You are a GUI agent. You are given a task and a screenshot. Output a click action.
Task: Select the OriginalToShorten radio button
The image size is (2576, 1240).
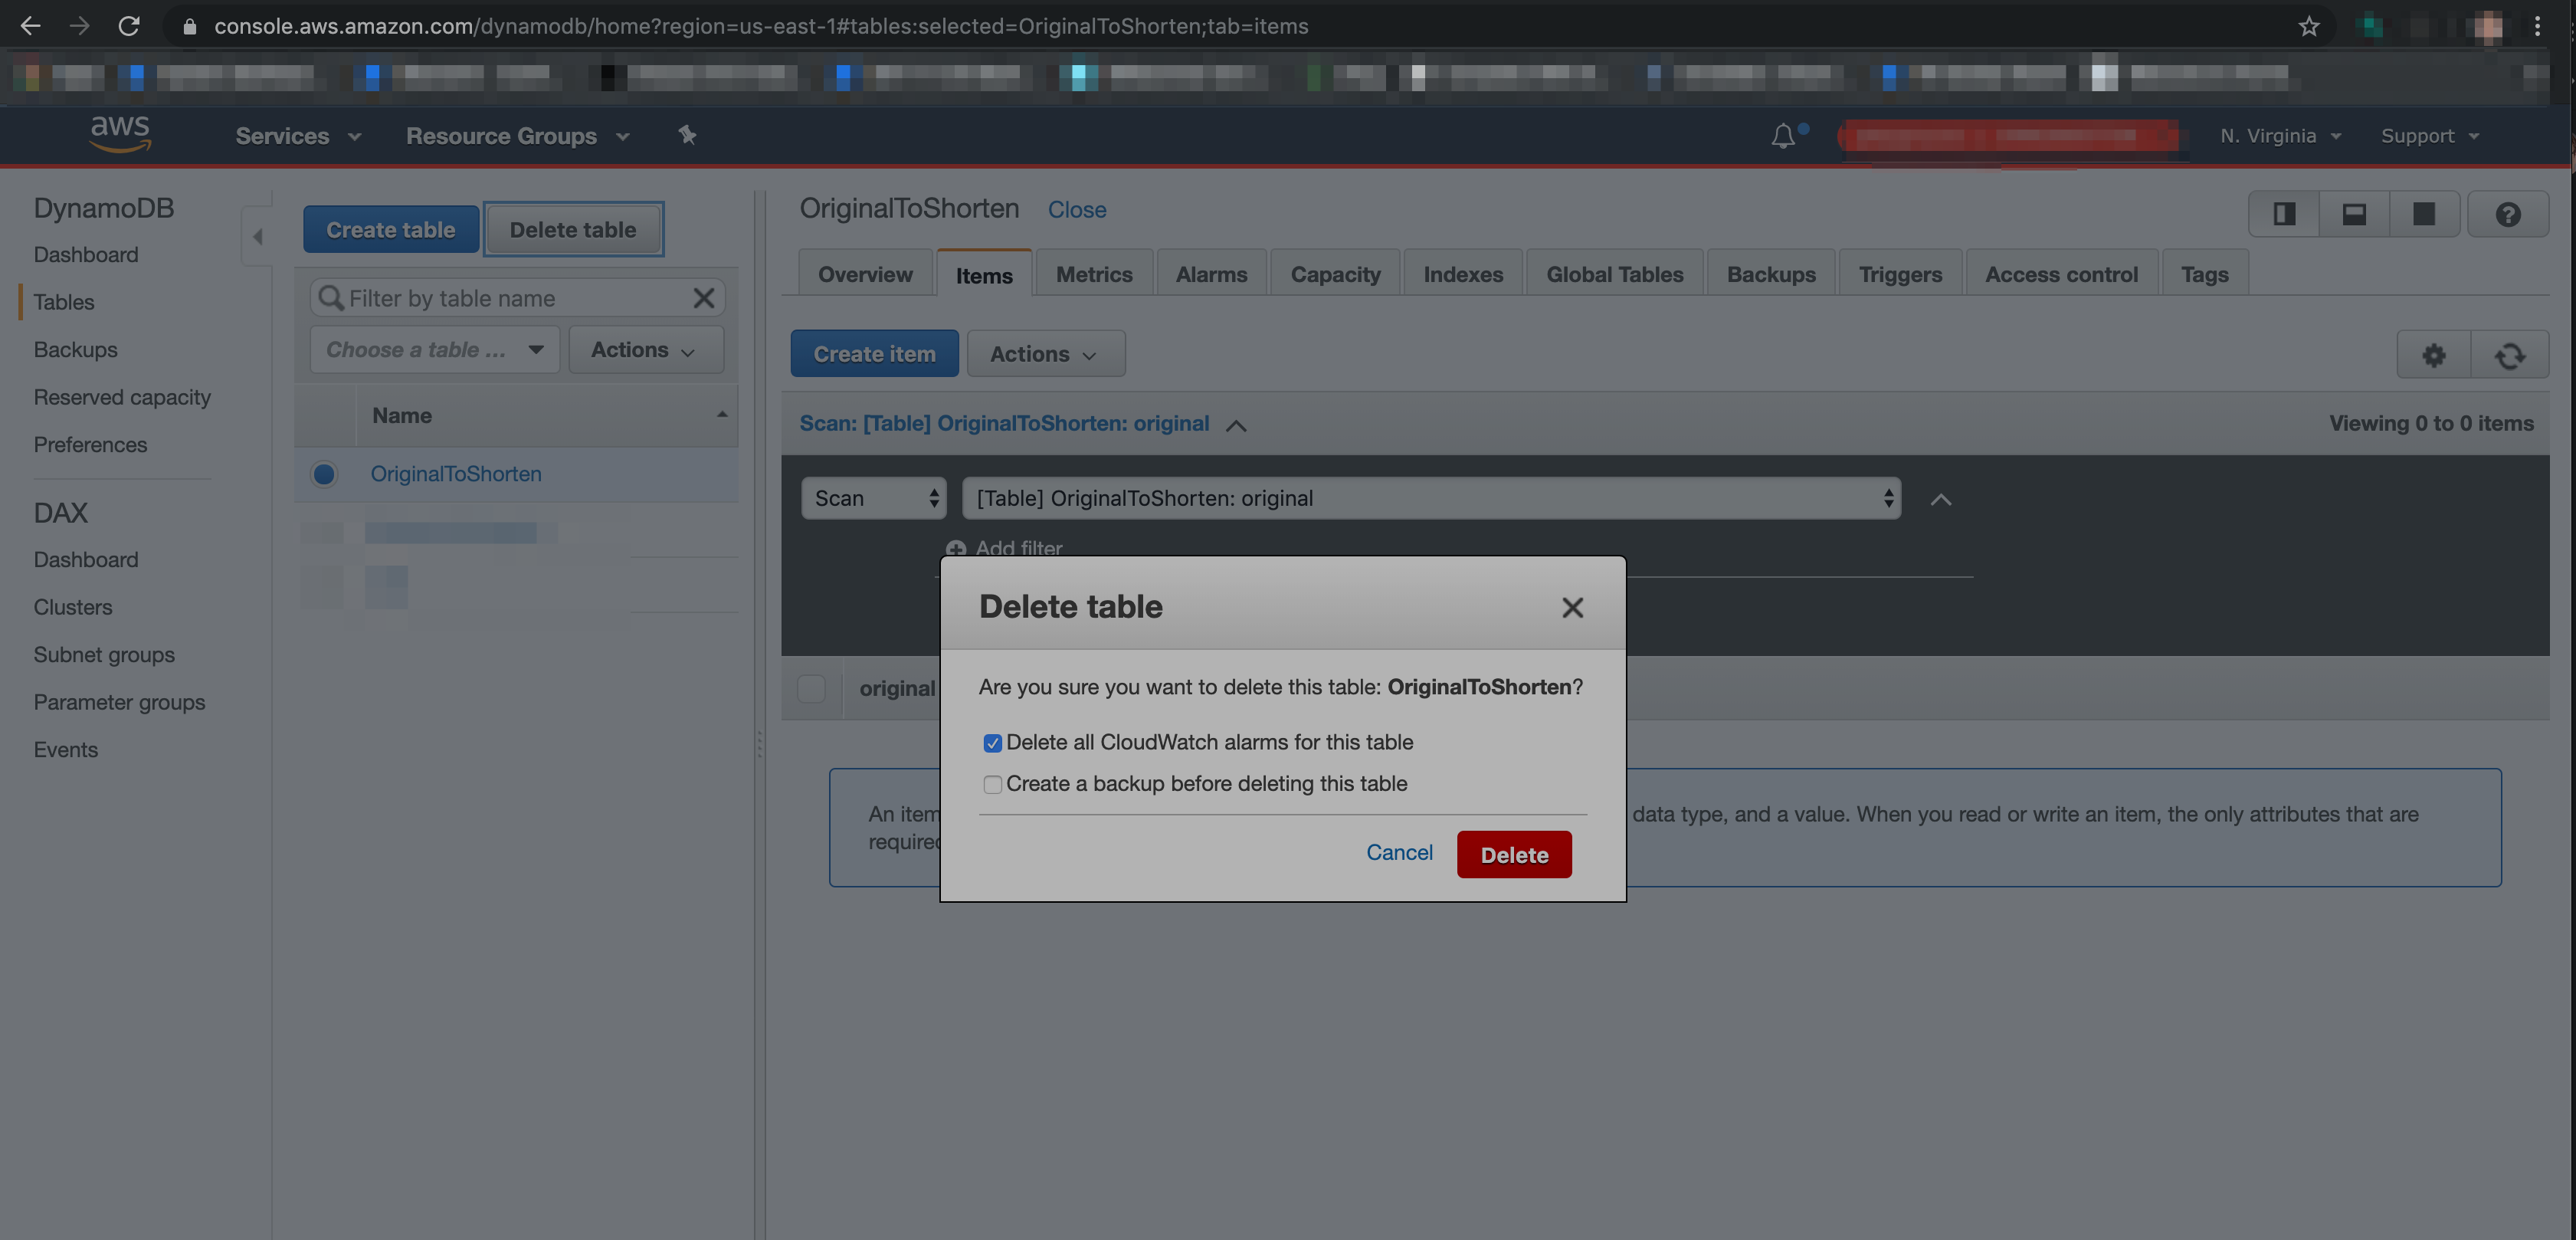tap(323, 473)
